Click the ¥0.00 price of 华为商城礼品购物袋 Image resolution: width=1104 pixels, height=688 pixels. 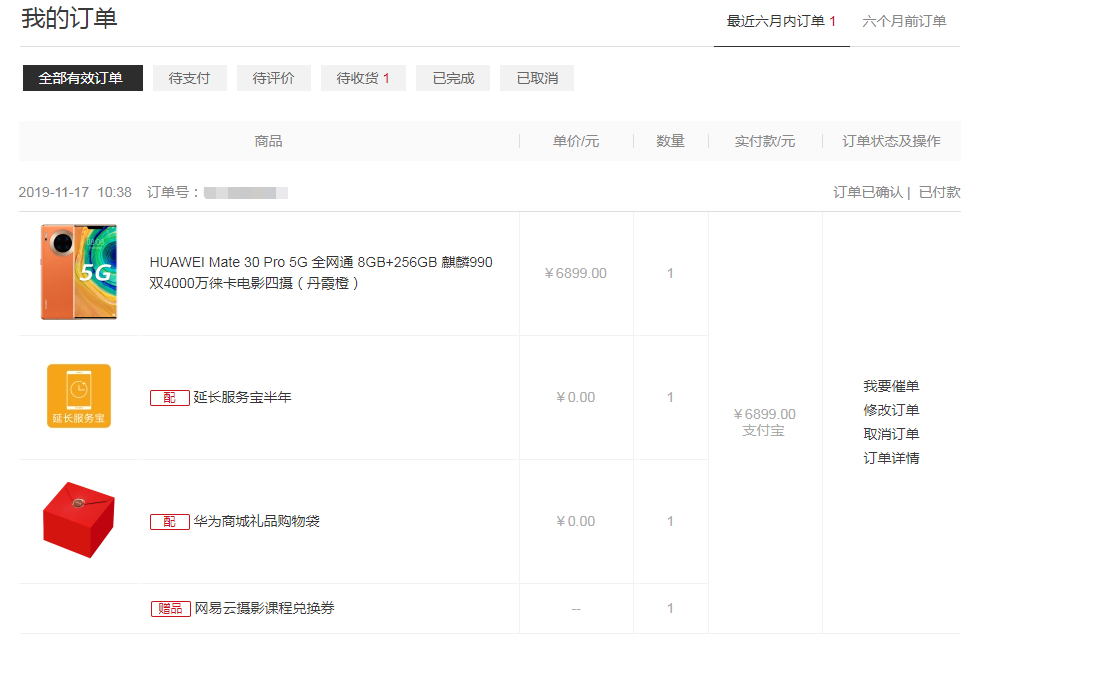[576, 521]
